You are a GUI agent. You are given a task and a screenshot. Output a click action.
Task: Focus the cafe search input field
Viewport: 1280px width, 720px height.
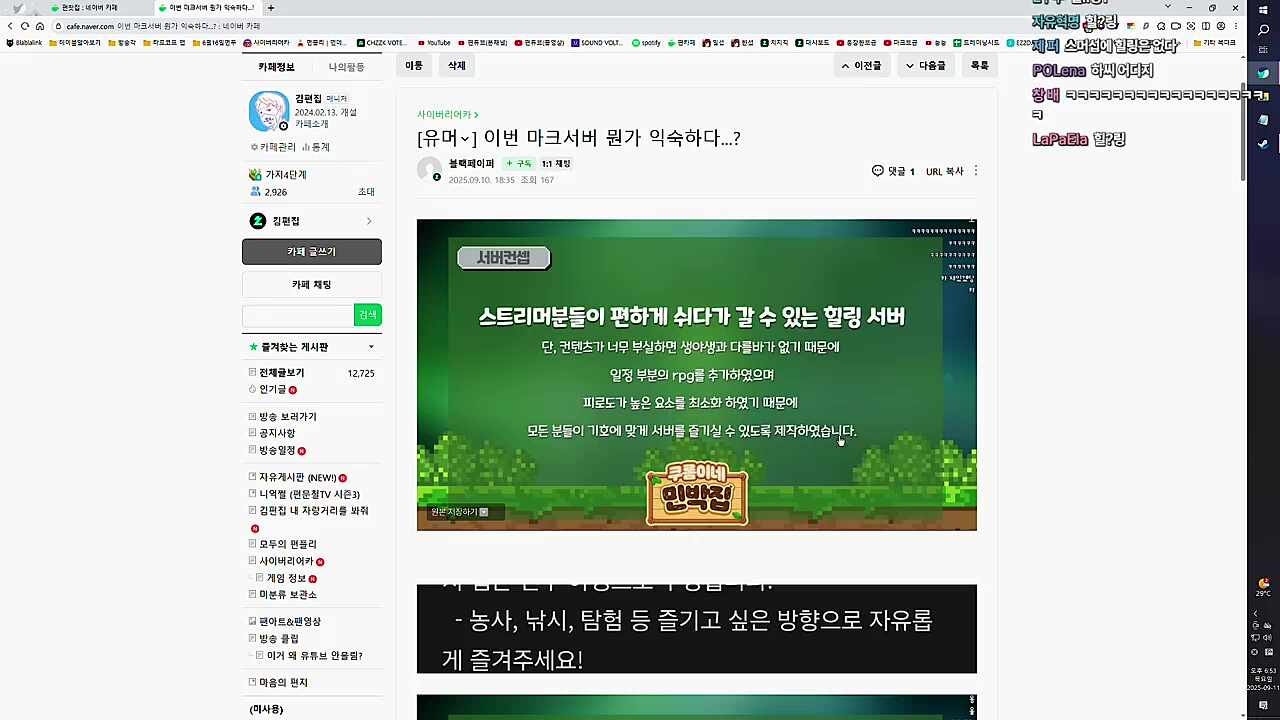[x=298, y=315]
